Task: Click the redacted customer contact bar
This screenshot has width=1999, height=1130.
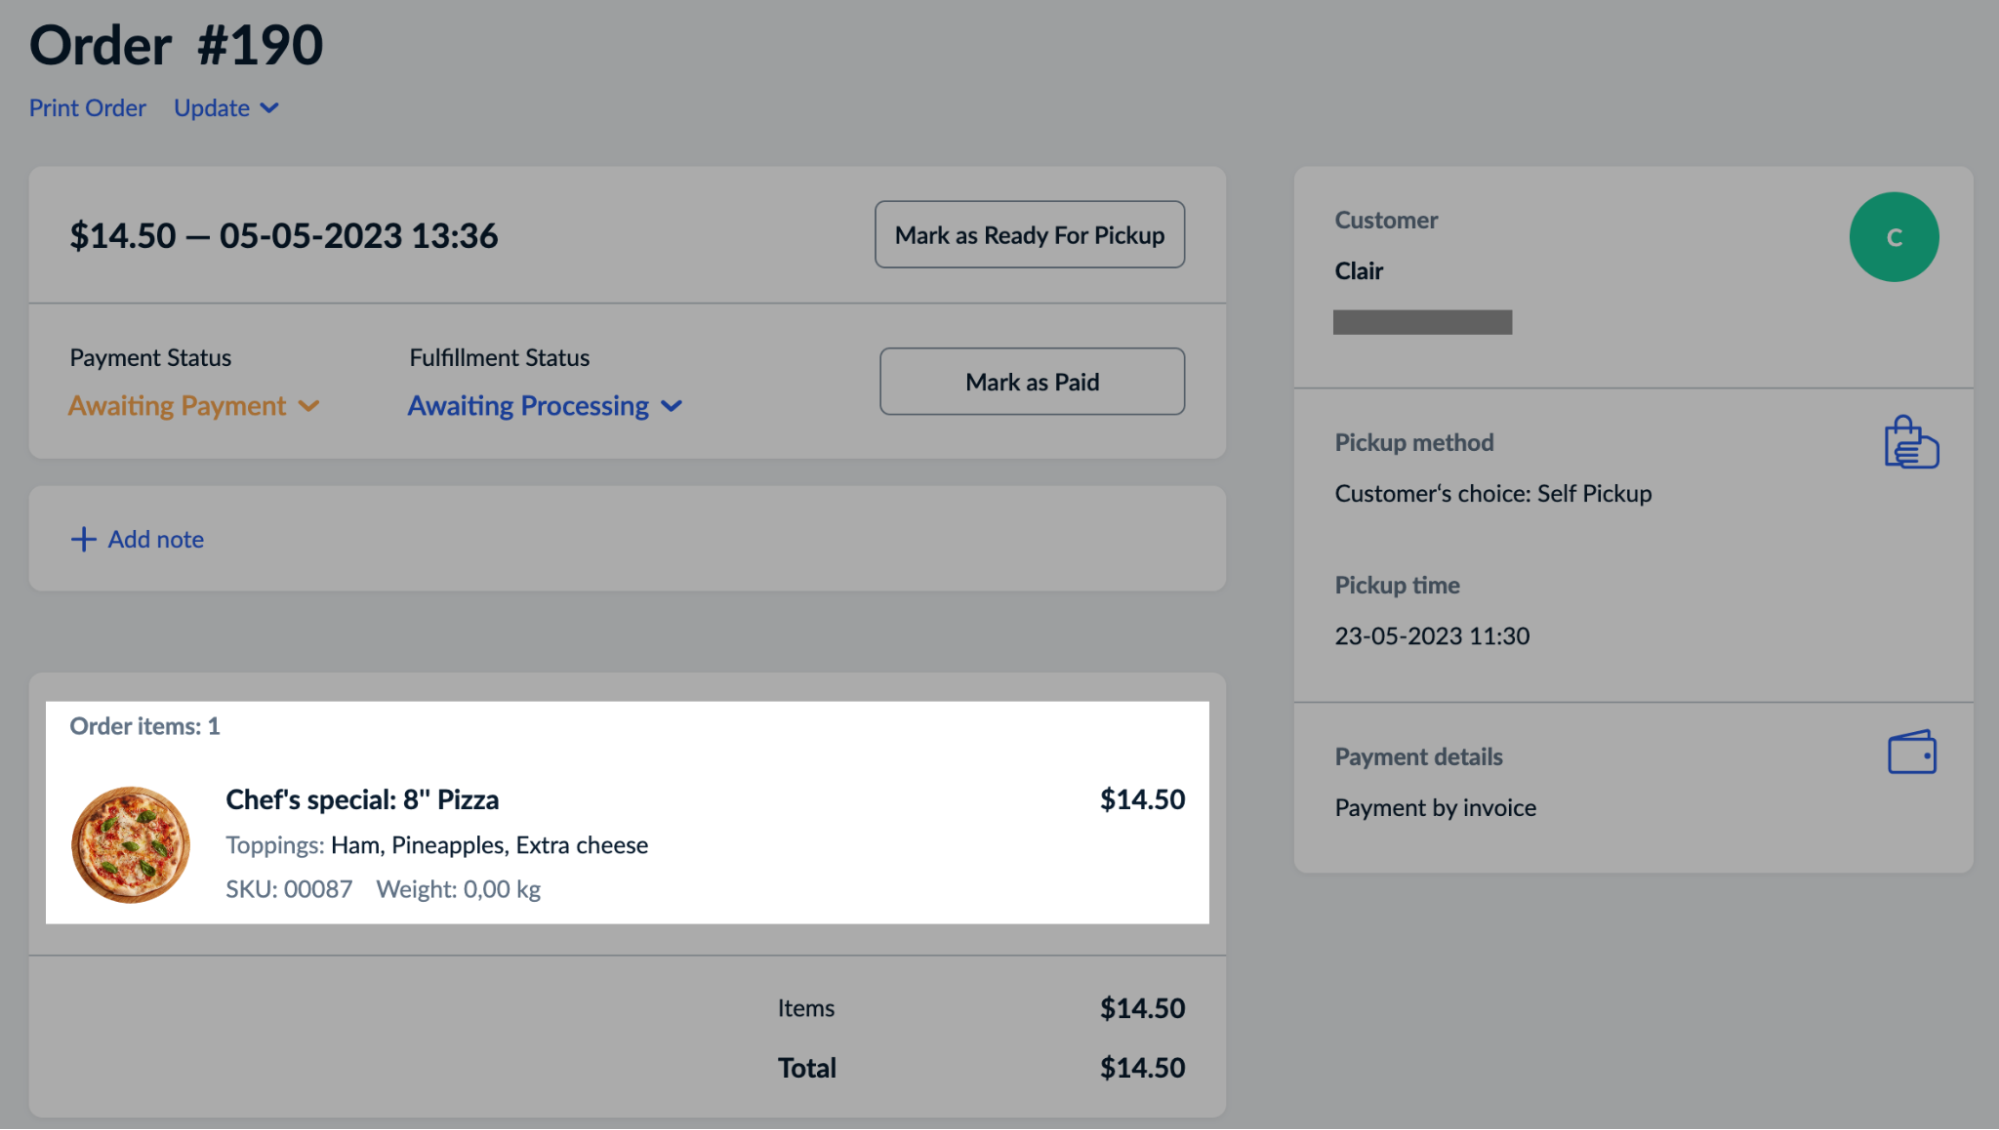Action: point(1422,322)
